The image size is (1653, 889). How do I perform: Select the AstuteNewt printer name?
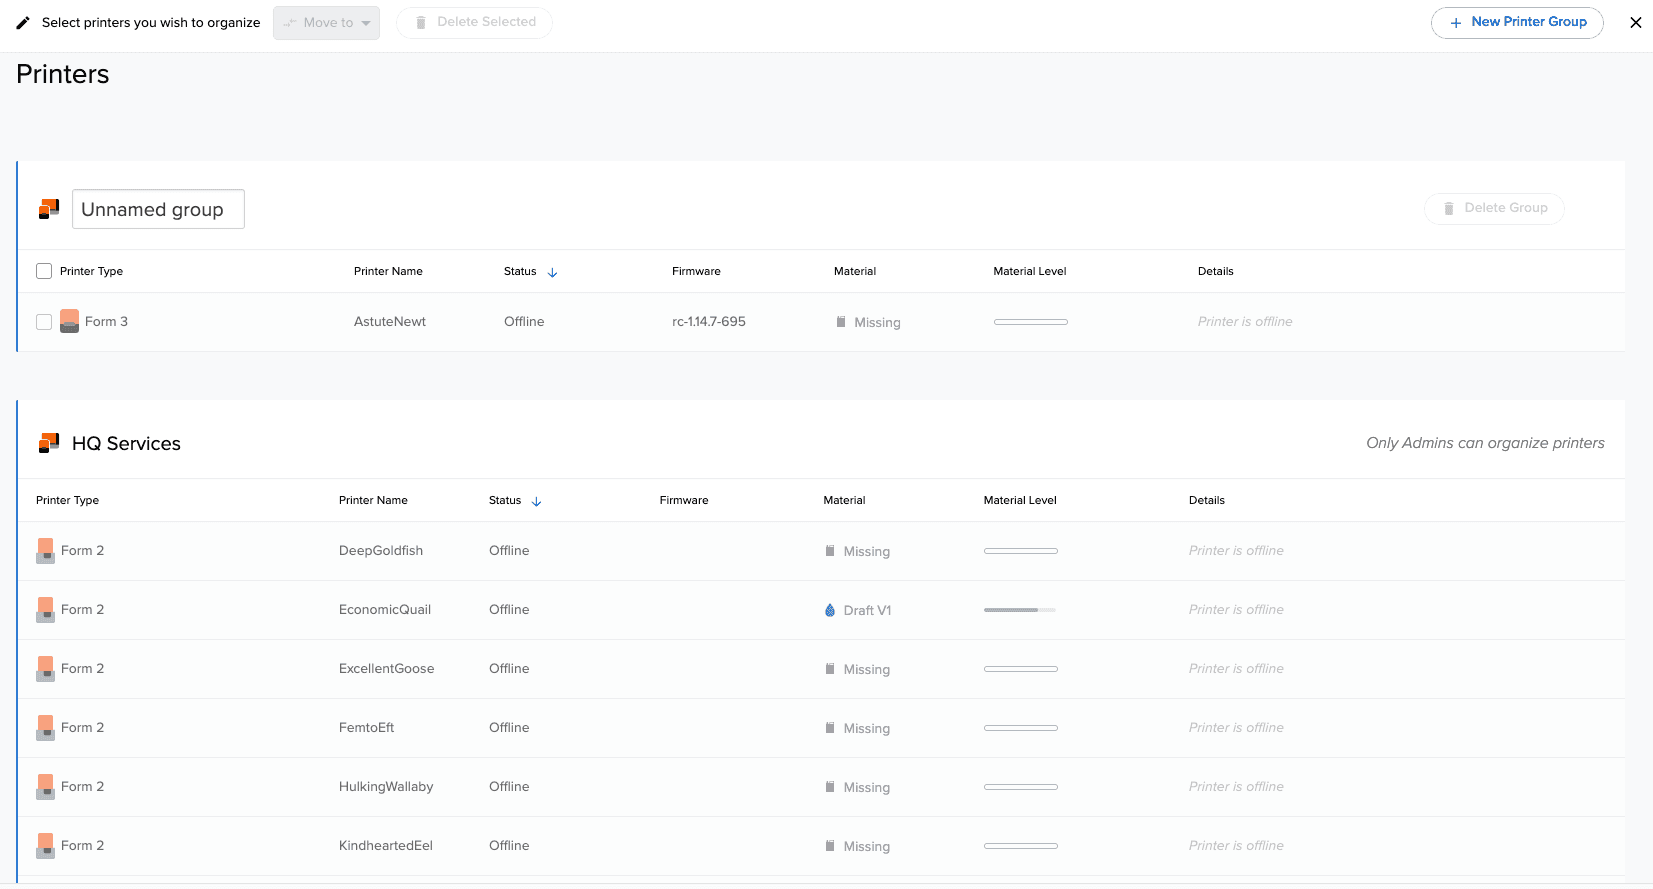pyautogui.click(x=390, y=321)
